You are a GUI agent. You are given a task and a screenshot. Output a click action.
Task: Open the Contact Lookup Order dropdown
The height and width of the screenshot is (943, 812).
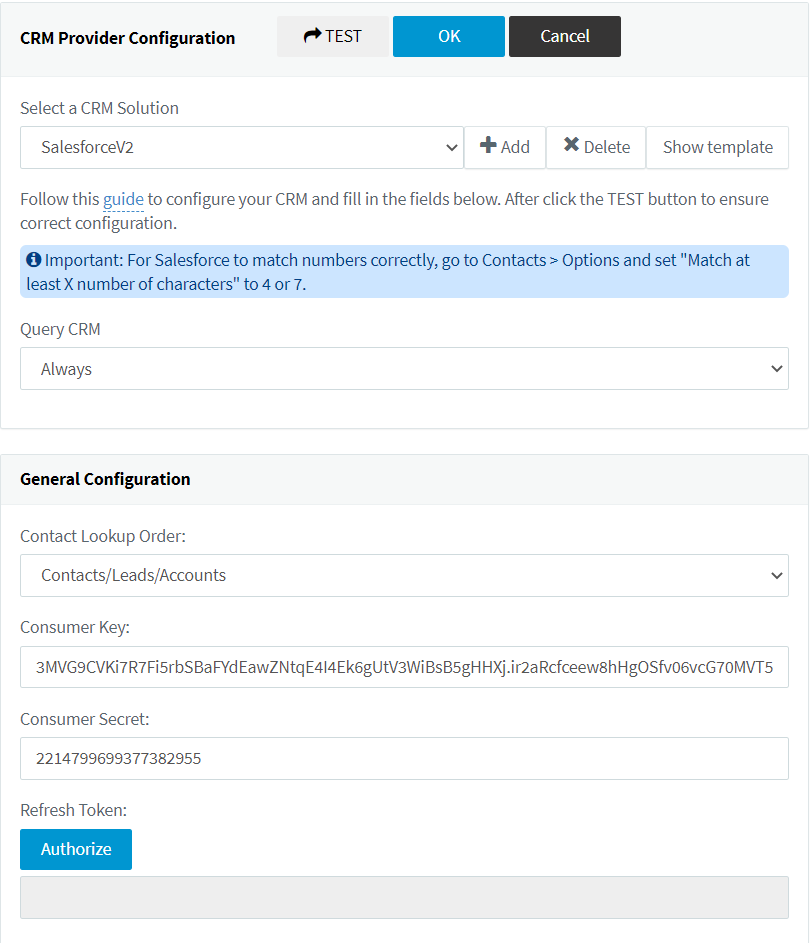tap(404, 576)
